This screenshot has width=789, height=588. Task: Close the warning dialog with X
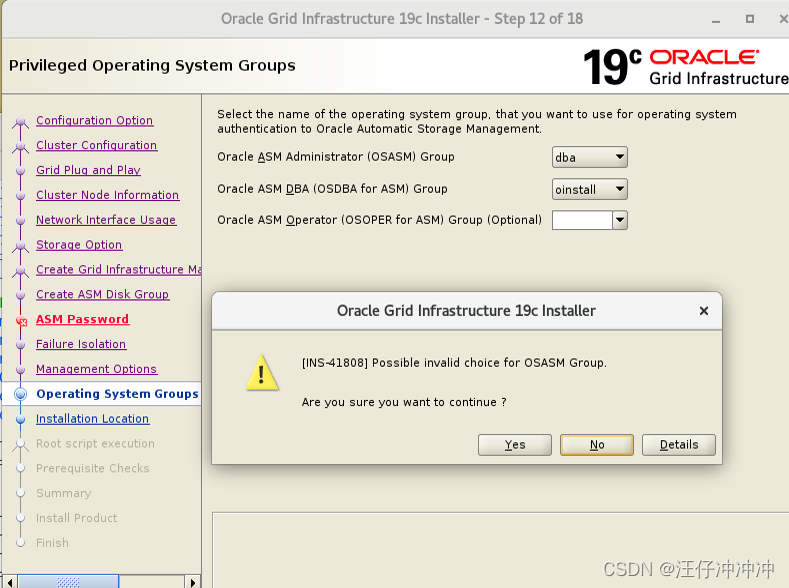click(704, 311)
